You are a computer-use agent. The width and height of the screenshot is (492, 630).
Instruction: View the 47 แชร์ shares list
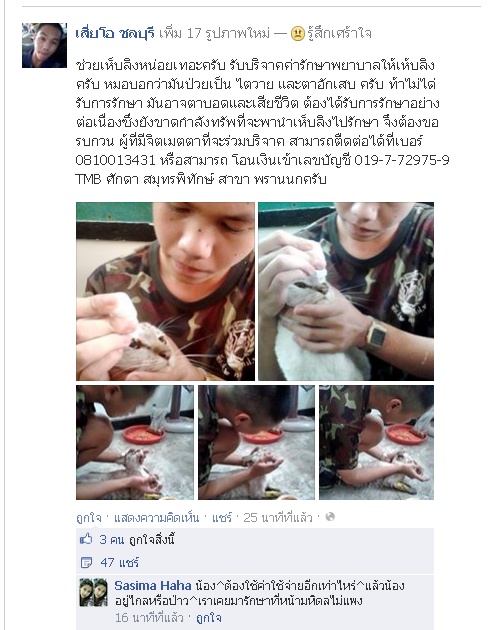[119, 562]
